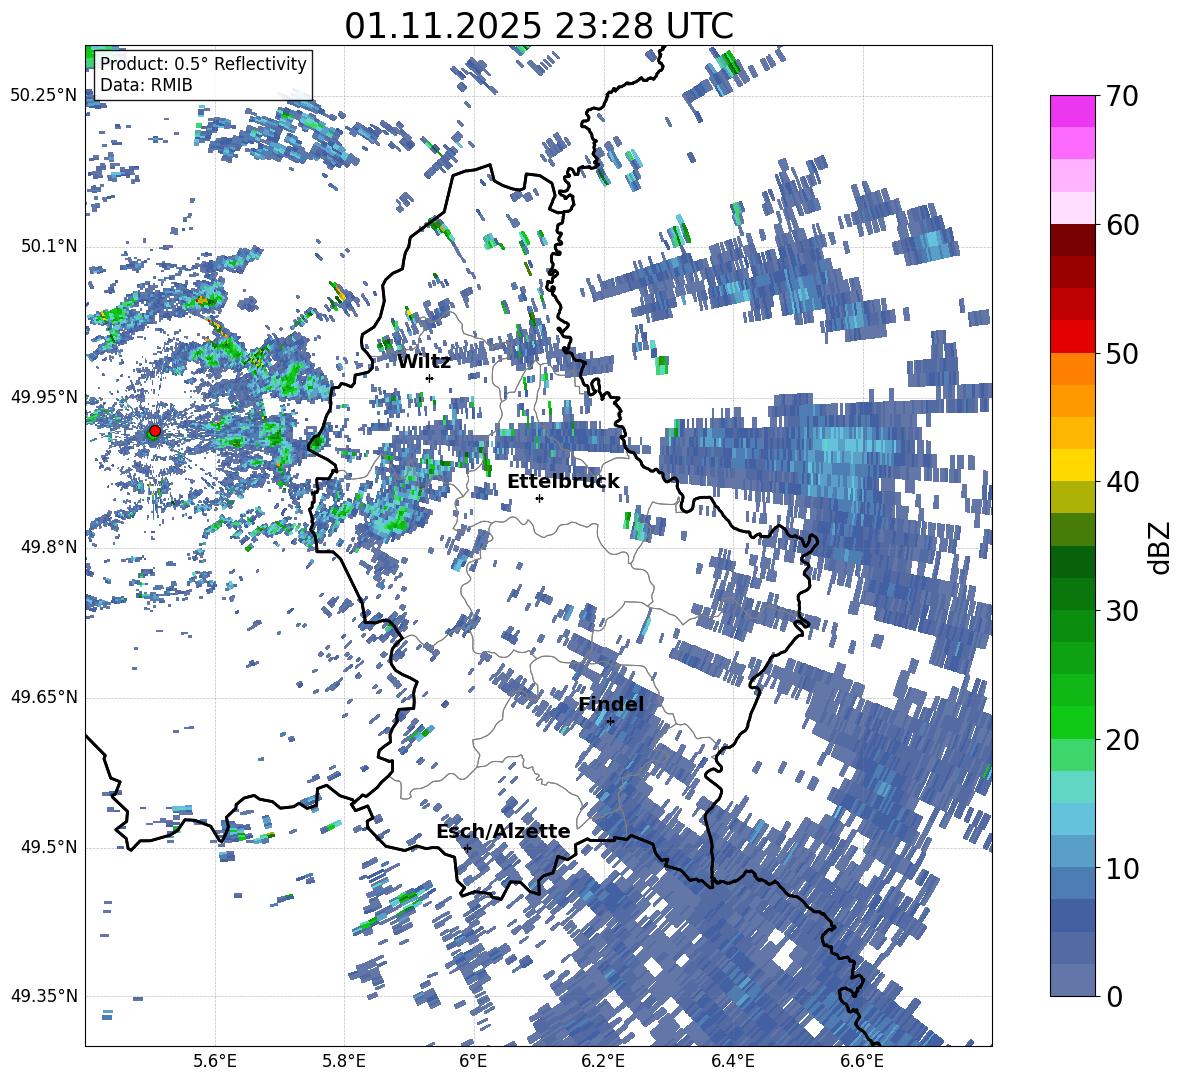Click the red radar site marker
Image resolution: width=1184 pixels, height=1081 pixels.
[155, 430]
